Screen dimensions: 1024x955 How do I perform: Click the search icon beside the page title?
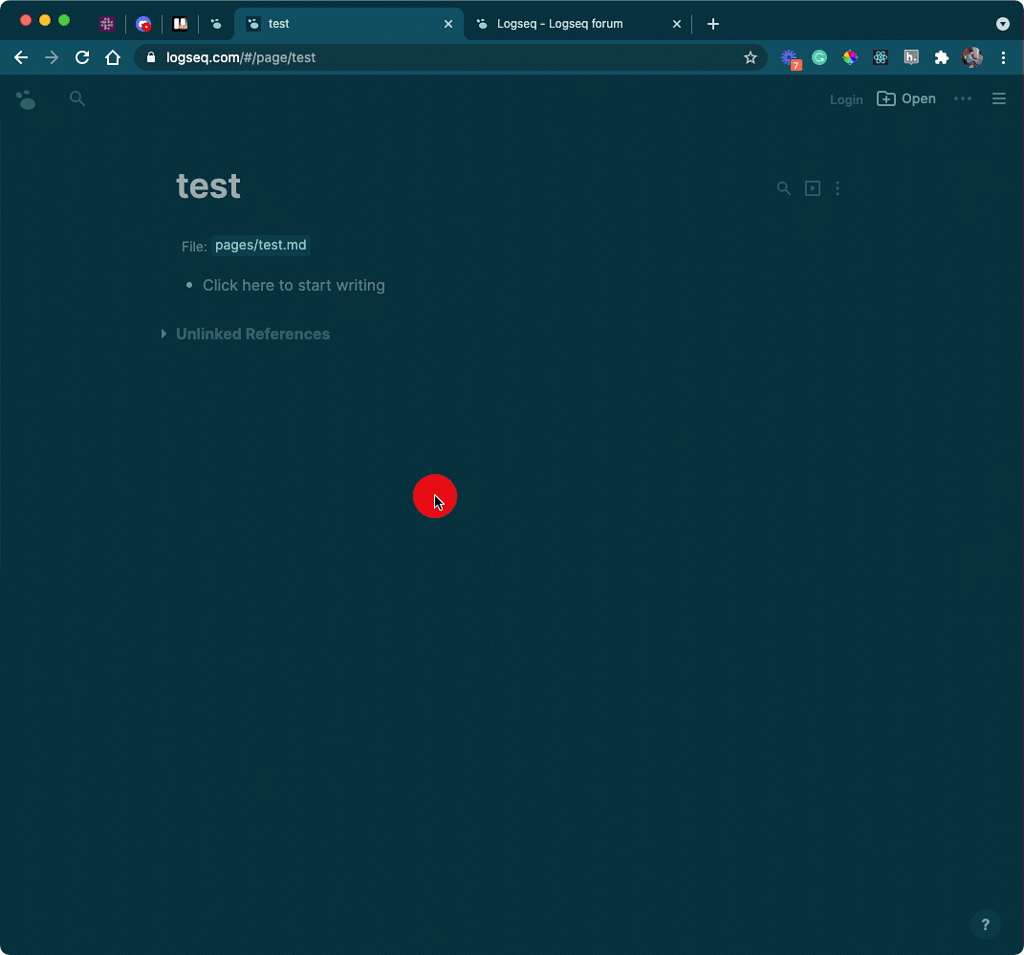(784, 188)
